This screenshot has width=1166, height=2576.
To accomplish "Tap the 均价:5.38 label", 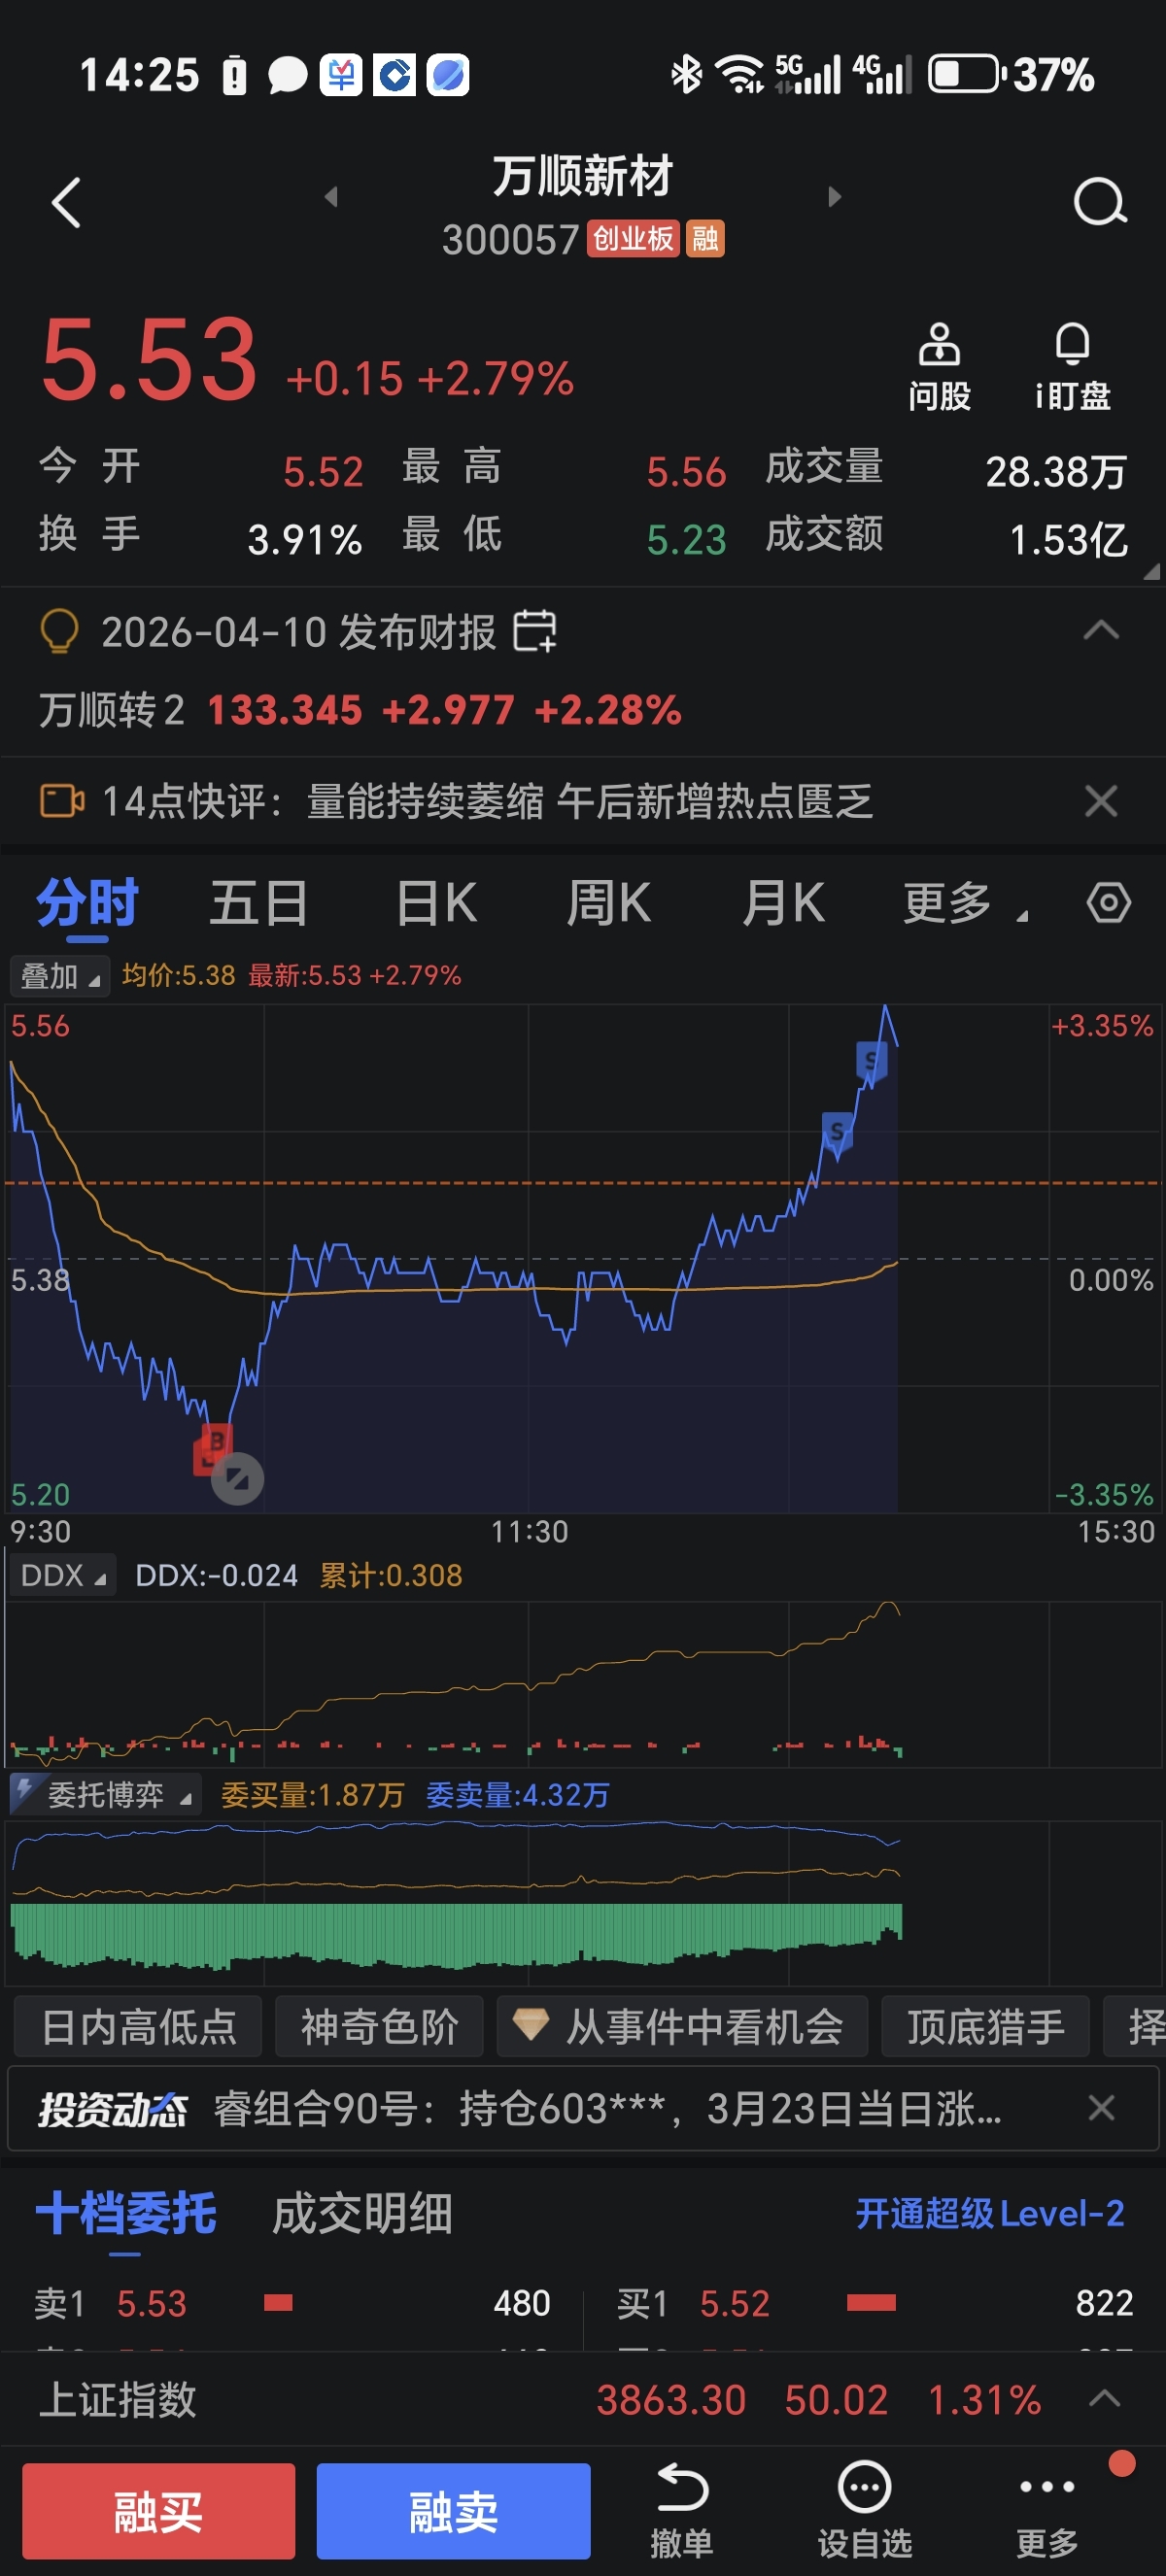I will 178,975.
